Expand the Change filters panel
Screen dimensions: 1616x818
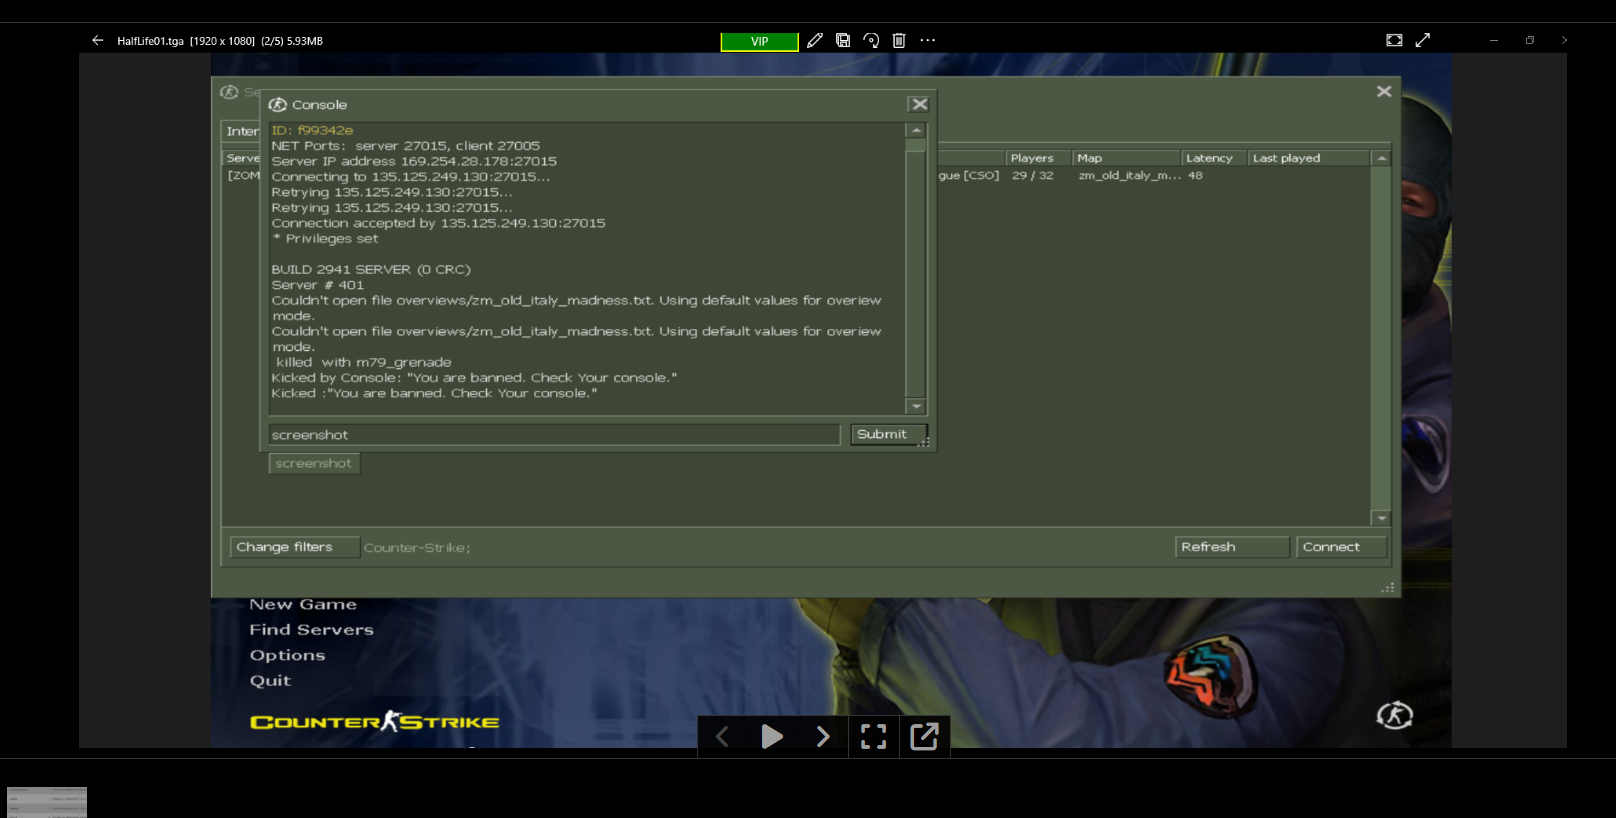pos(294,547)
